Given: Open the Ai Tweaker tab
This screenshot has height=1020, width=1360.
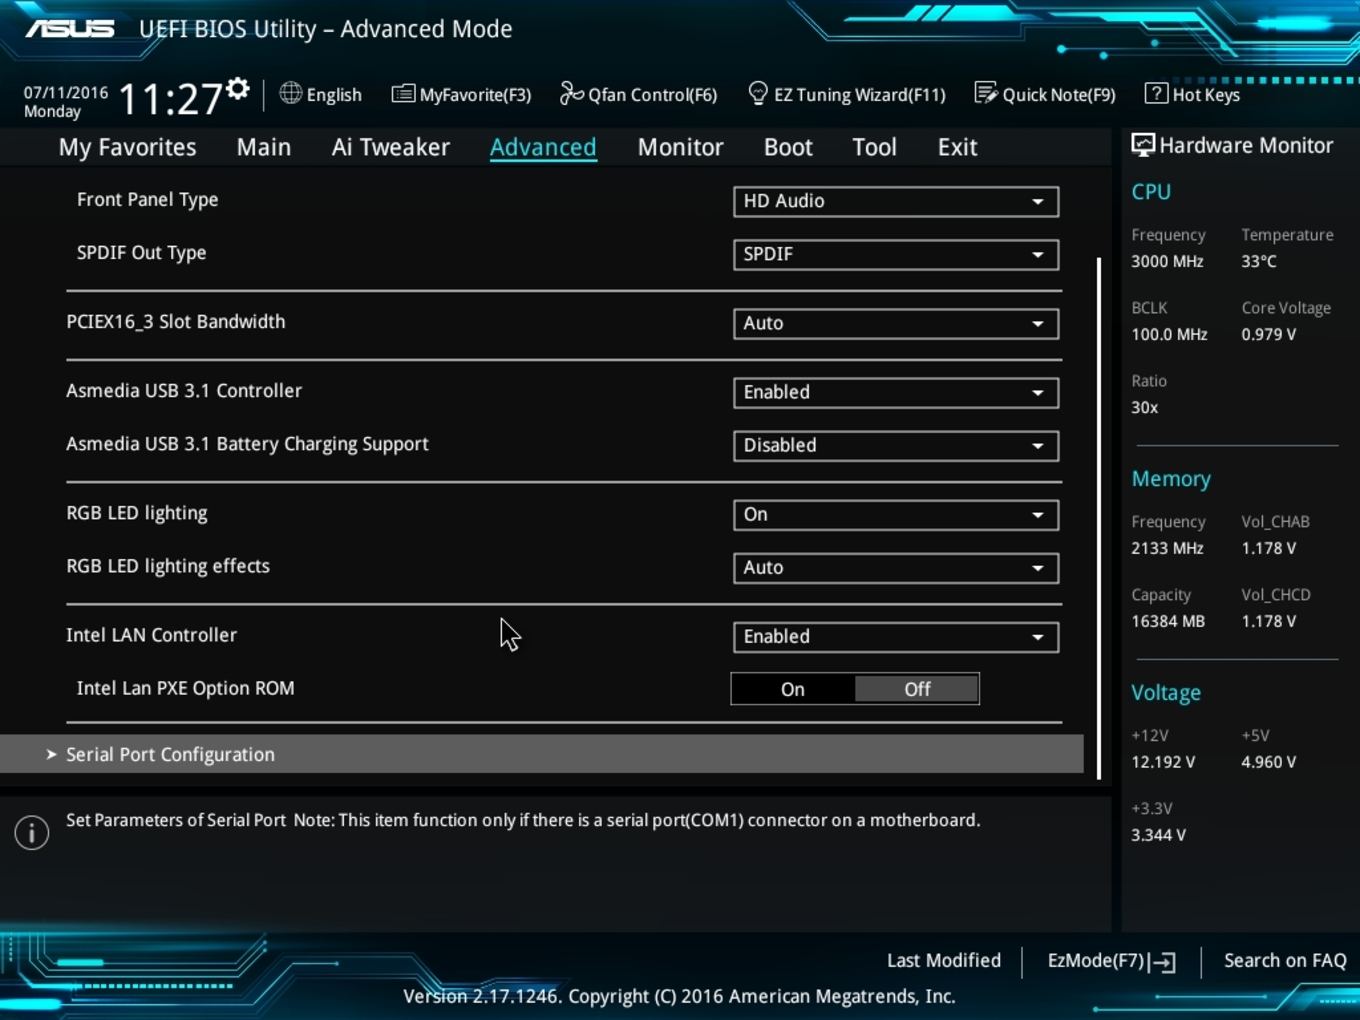Looking at the screenshot, I should coord(391,147).
